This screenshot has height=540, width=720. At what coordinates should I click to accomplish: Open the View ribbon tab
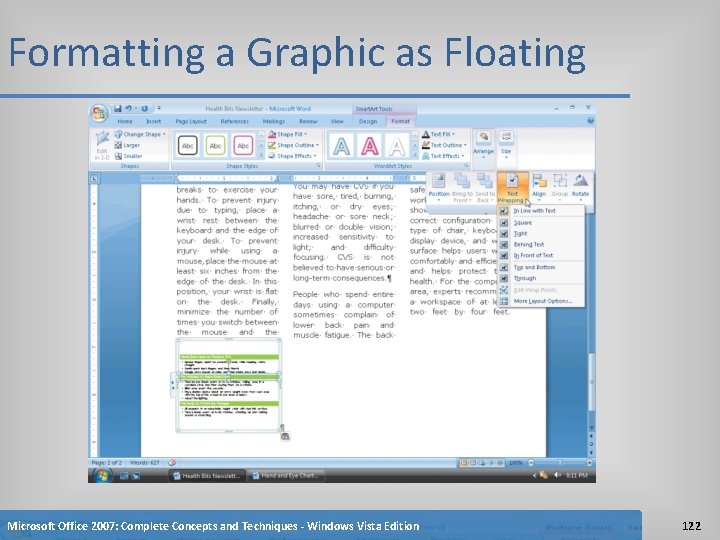click(337, 121)
